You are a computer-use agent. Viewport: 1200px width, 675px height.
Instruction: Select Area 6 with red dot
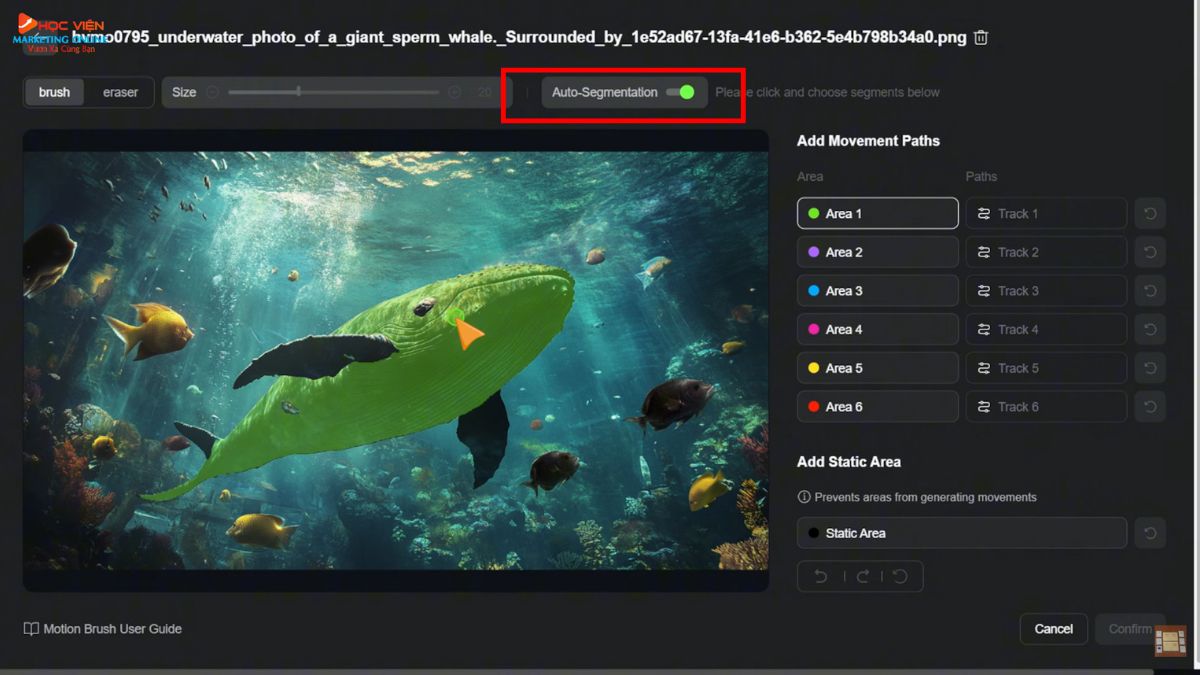pyautogui.click(x=877, y=407)
